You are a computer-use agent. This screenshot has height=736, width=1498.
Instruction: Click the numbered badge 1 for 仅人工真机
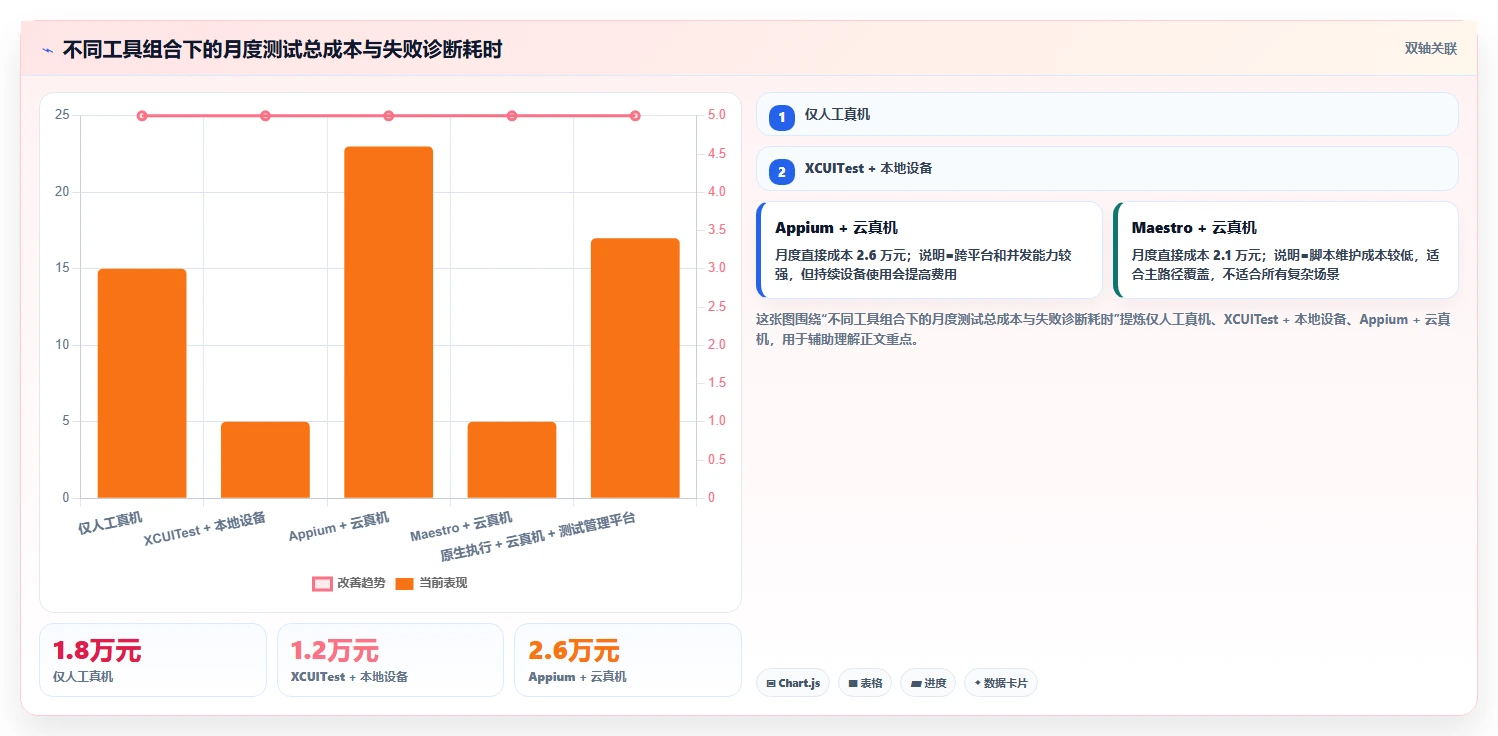[782, 117]
